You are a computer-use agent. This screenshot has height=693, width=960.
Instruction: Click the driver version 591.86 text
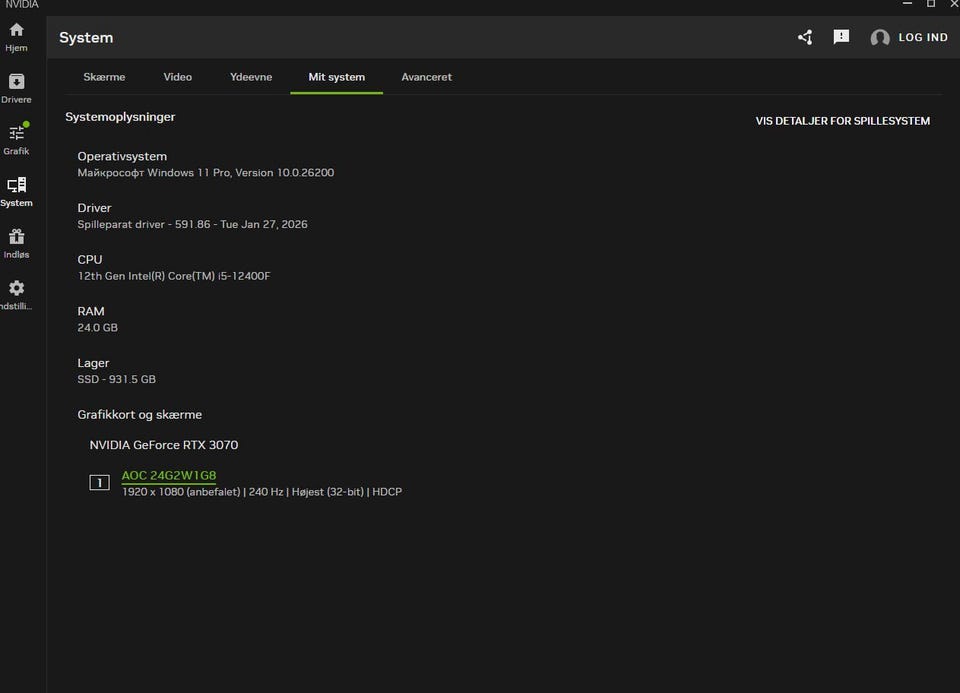[x=192, y=225]
